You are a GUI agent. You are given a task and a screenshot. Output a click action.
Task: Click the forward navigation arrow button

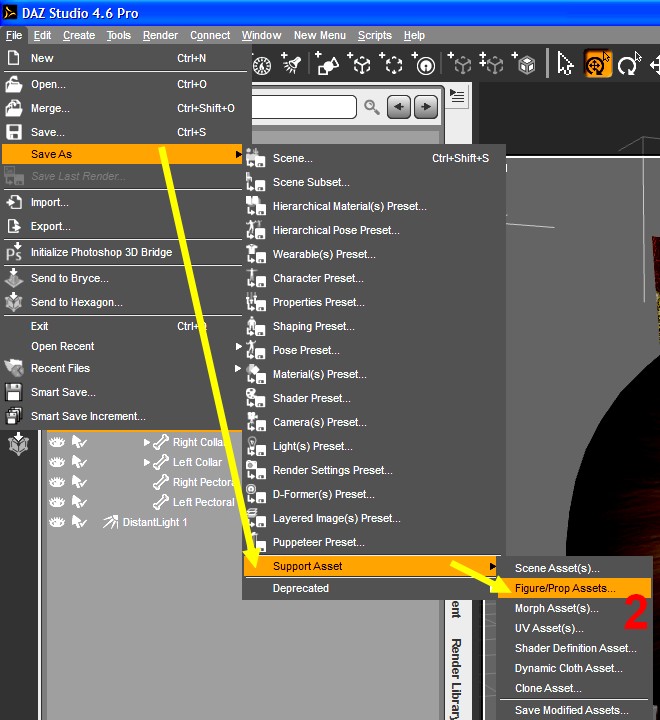(x=426, y=107)
